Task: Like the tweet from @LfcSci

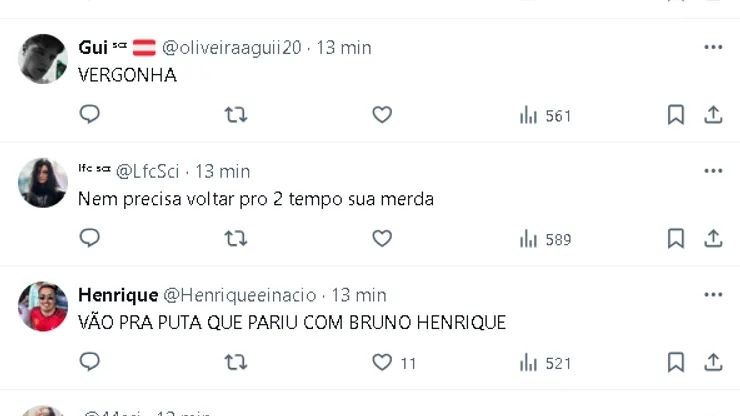Action: 382,238
